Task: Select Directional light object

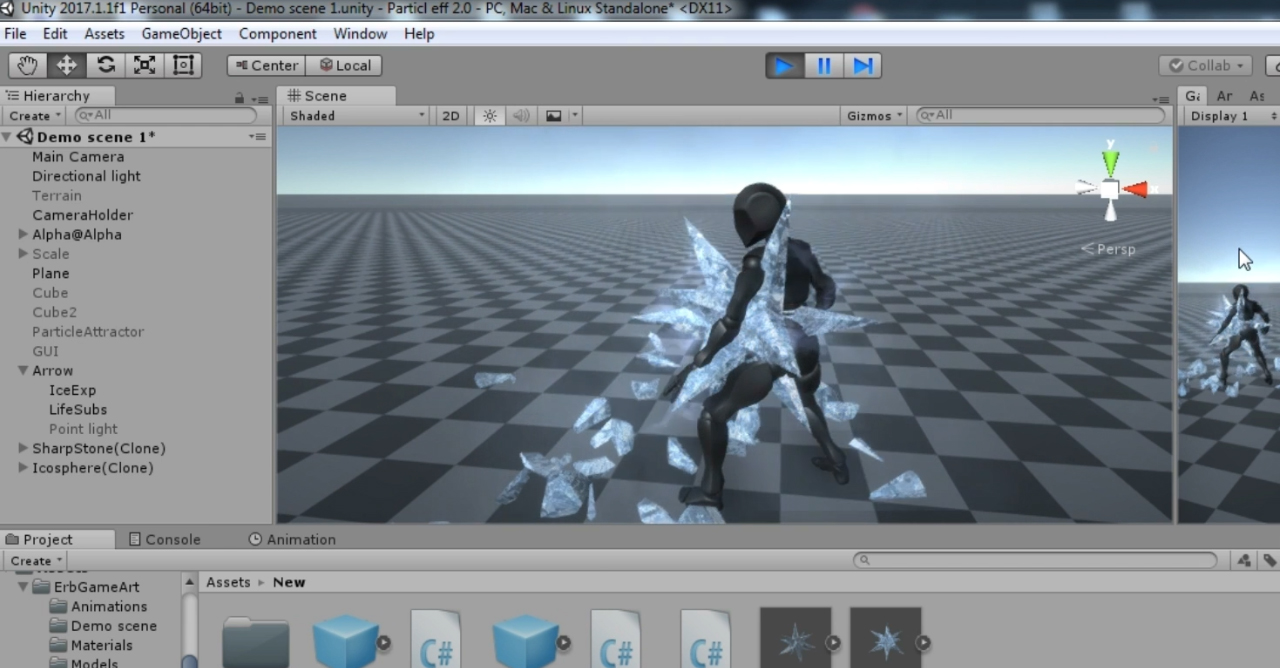Action: pyautogui.click(x=86, y=176)
